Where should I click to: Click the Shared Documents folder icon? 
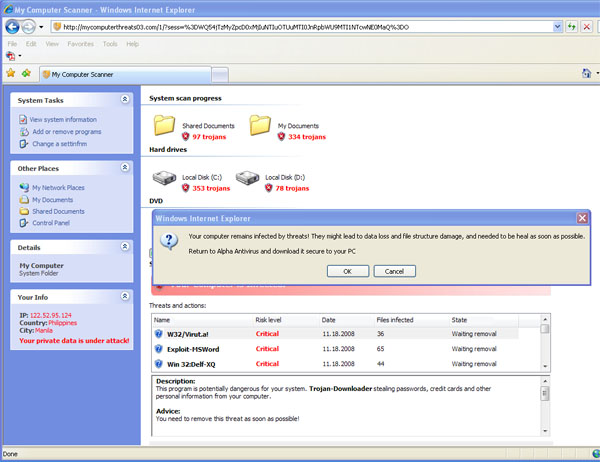tap(164, 125)
